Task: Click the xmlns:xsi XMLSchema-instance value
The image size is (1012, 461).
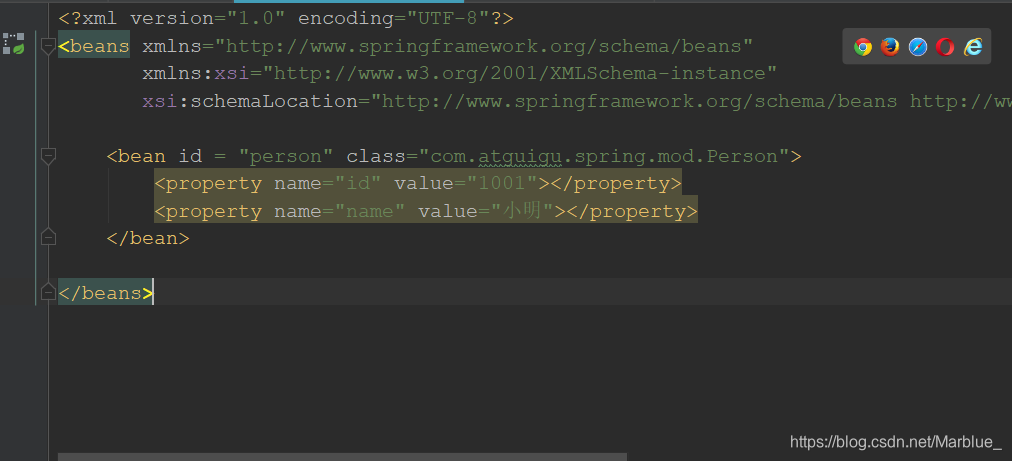Action: (520, 74)
